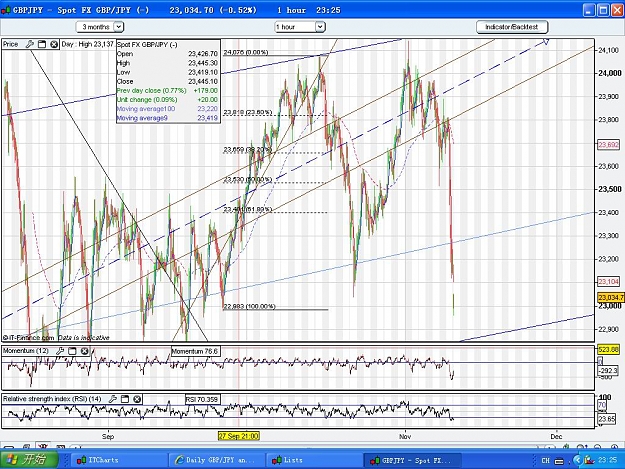The image size is (625, 469).
Task: Click the GBPJPY window title bar icon
Action: coord(6,10)
